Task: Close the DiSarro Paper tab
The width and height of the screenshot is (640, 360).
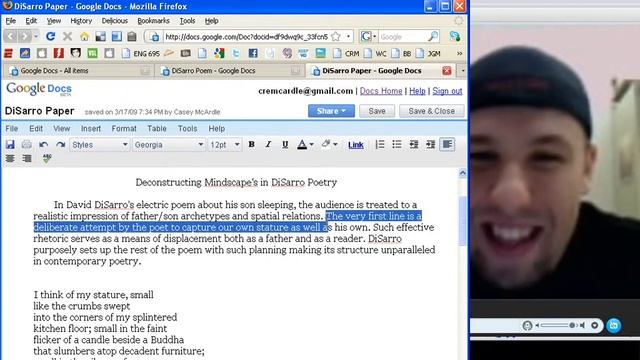Action: click(447, 71)
